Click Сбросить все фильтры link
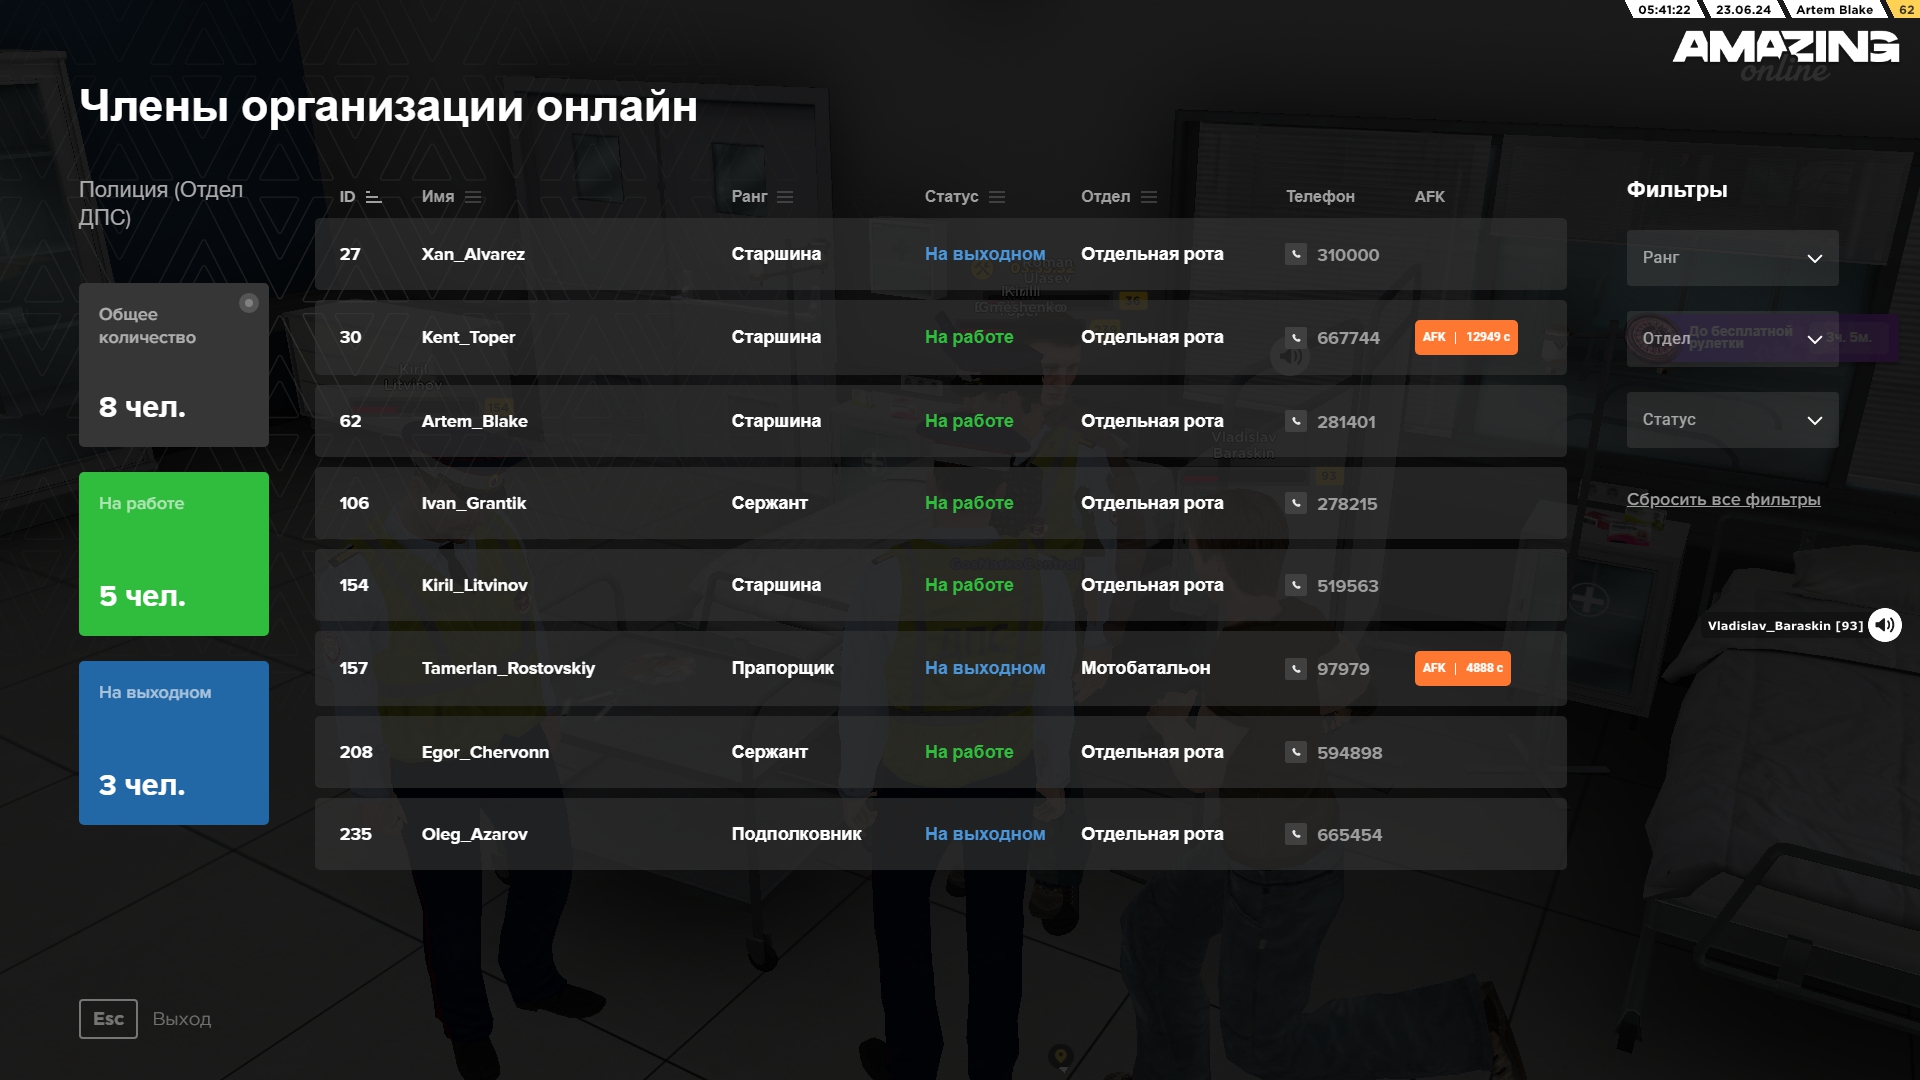1920x1080 pixels. click(1722, 499)
